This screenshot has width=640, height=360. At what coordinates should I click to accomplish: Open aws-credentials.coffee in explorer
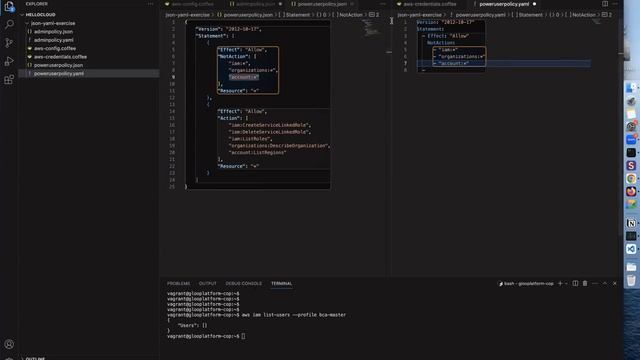coord(60,57)
